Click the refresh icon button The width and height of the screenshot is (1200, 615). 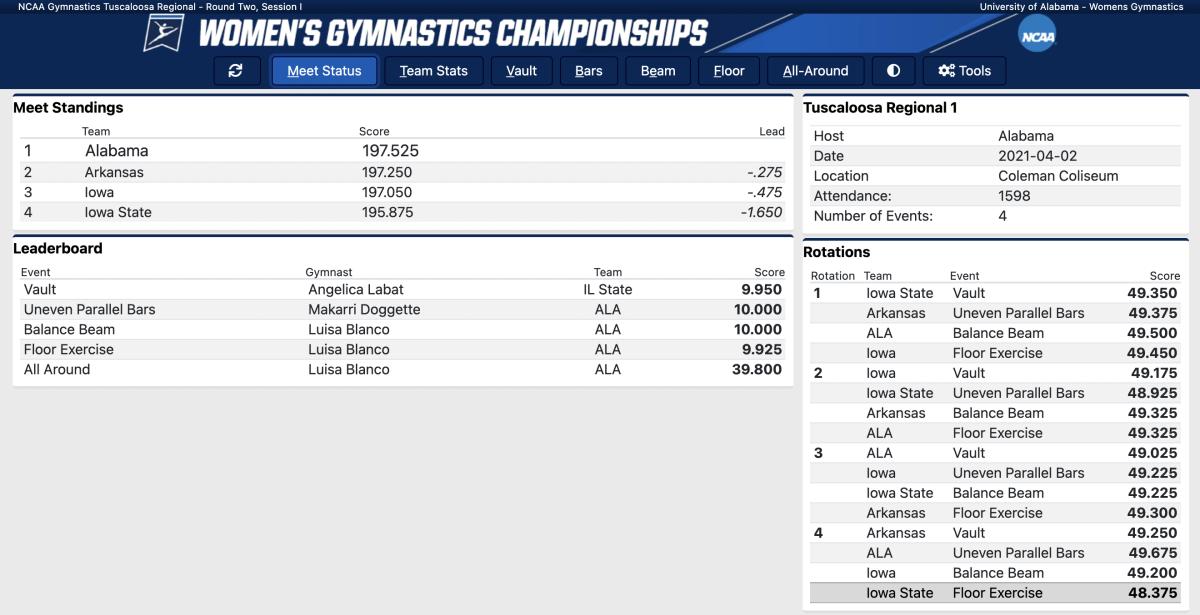(x=236, y=71)
